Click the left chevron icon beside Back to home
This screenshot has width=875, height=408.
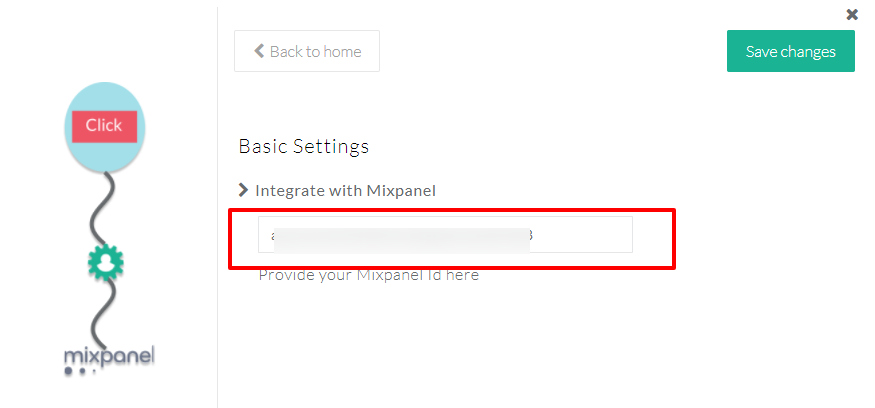[x=259, y=51]
